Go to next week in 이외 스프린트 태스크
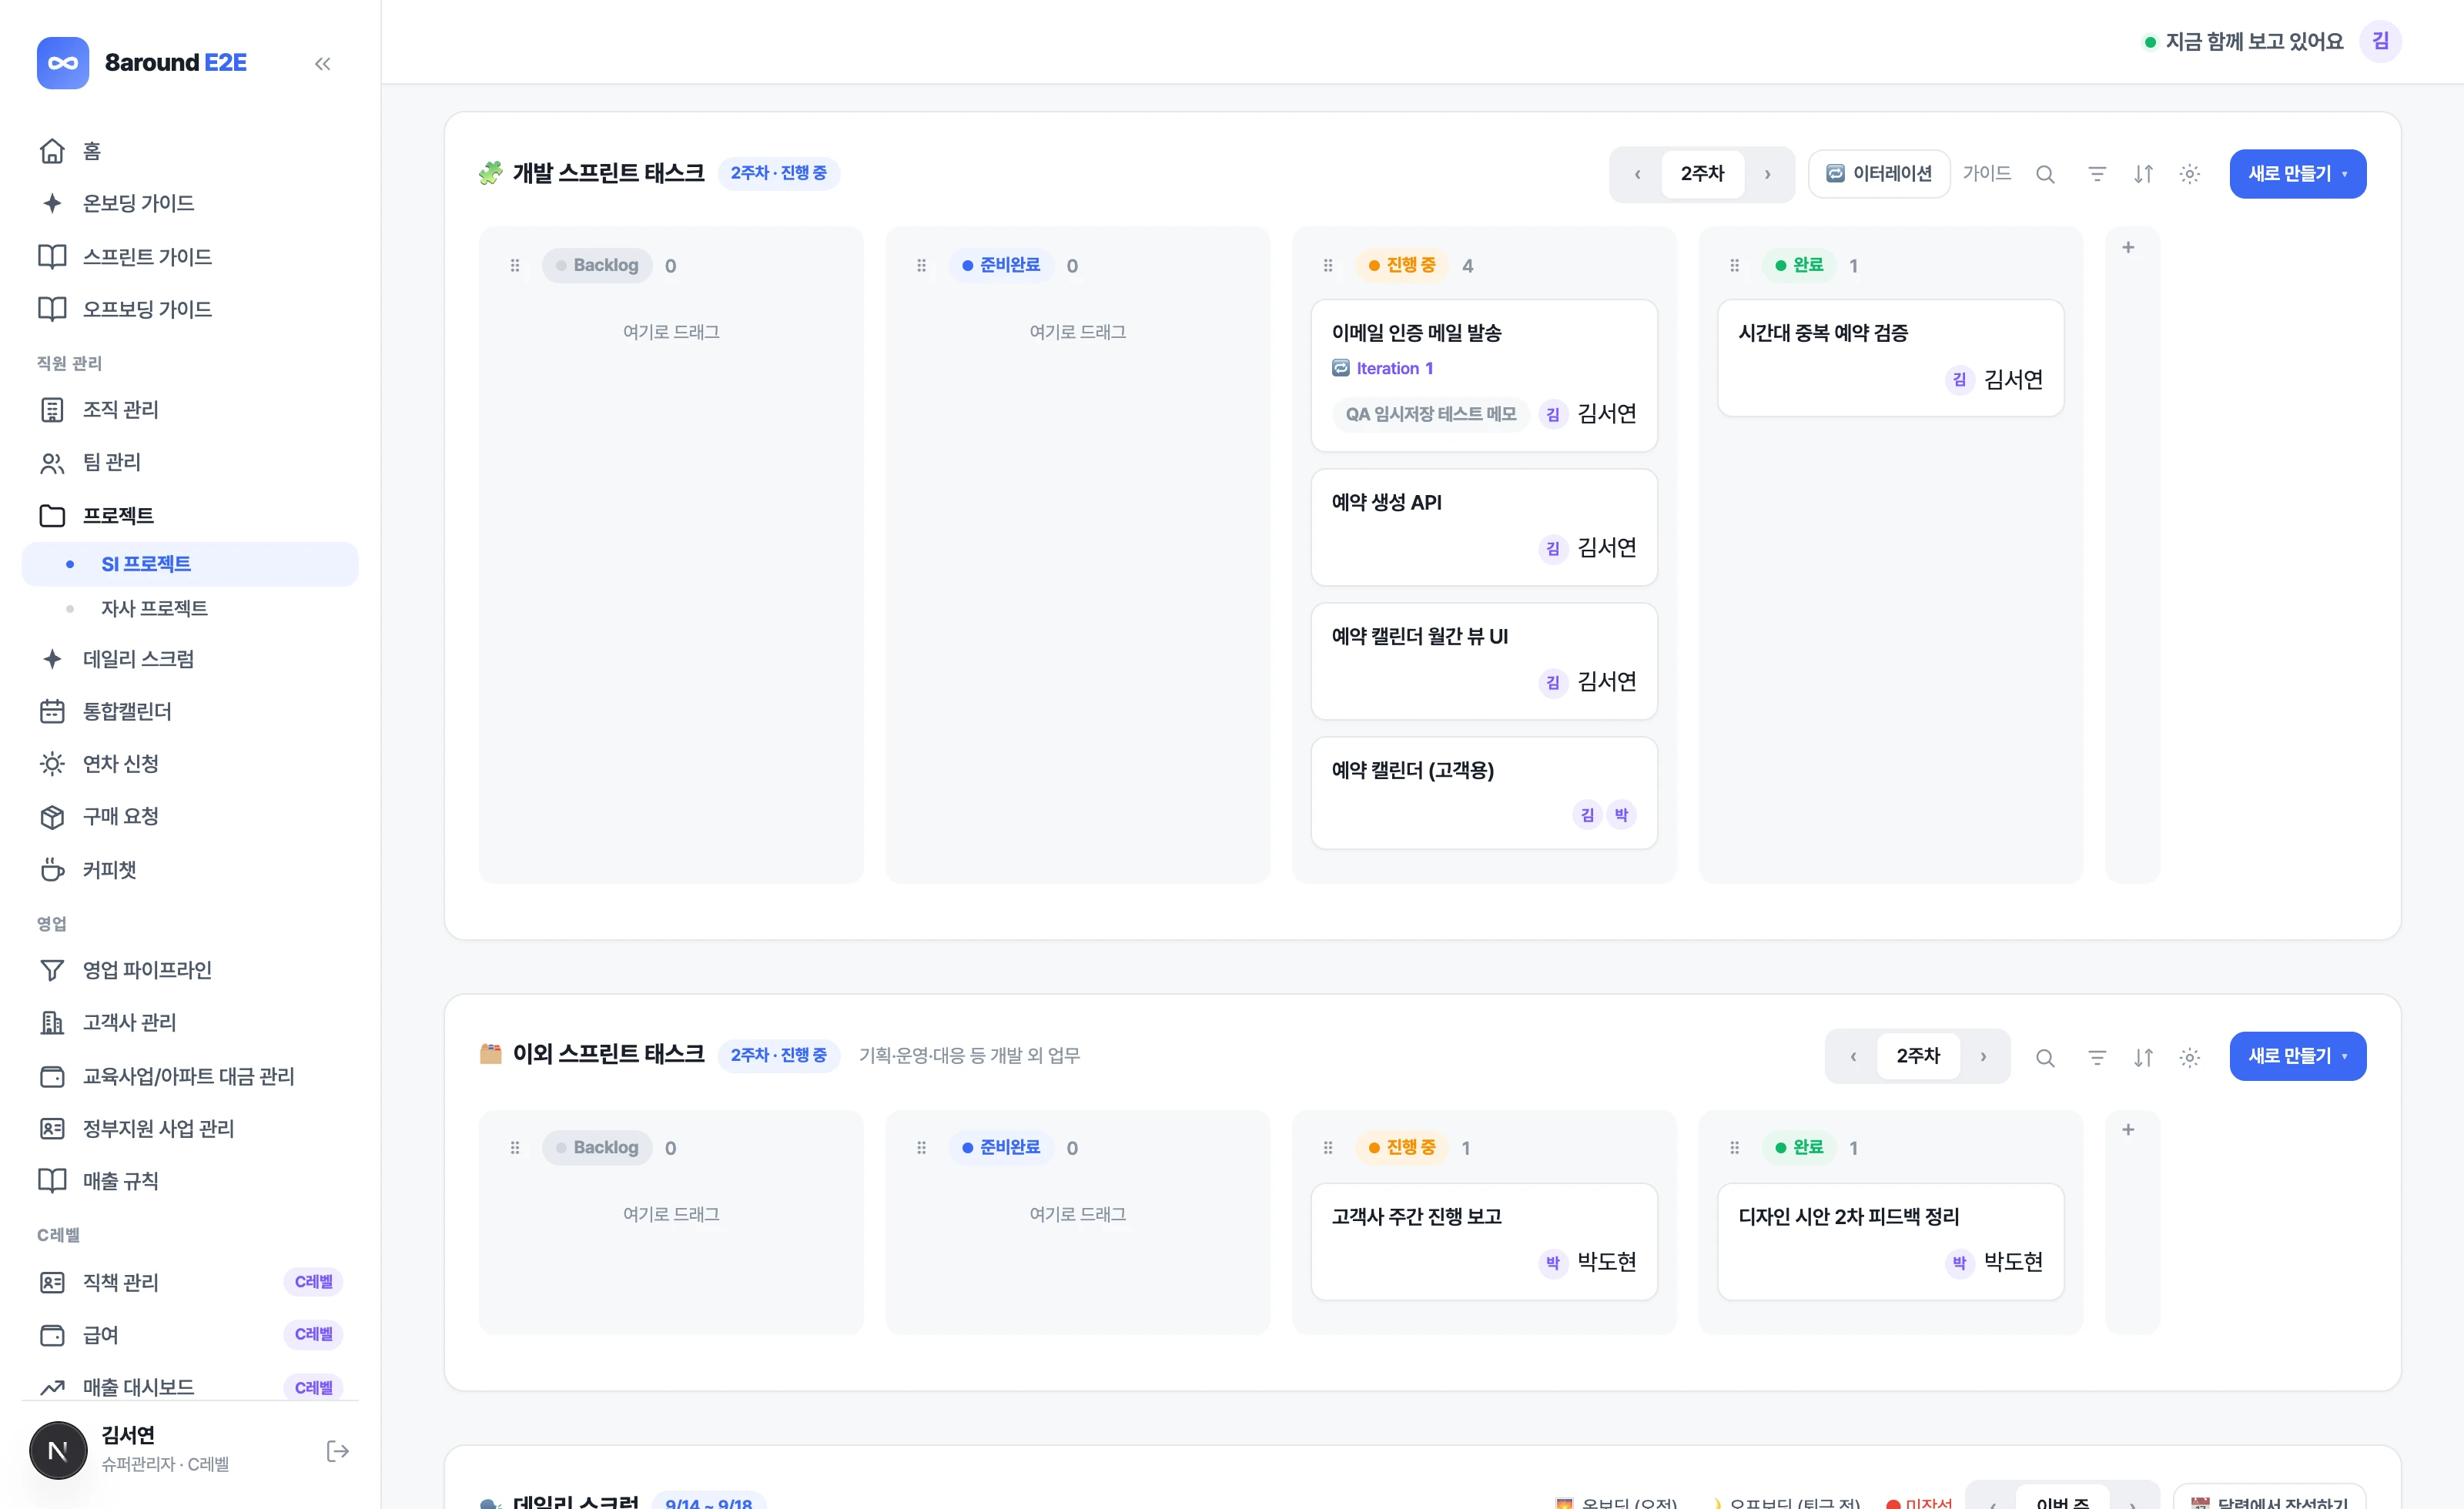The image size is (2464, 1509). click(1983, 1057)
